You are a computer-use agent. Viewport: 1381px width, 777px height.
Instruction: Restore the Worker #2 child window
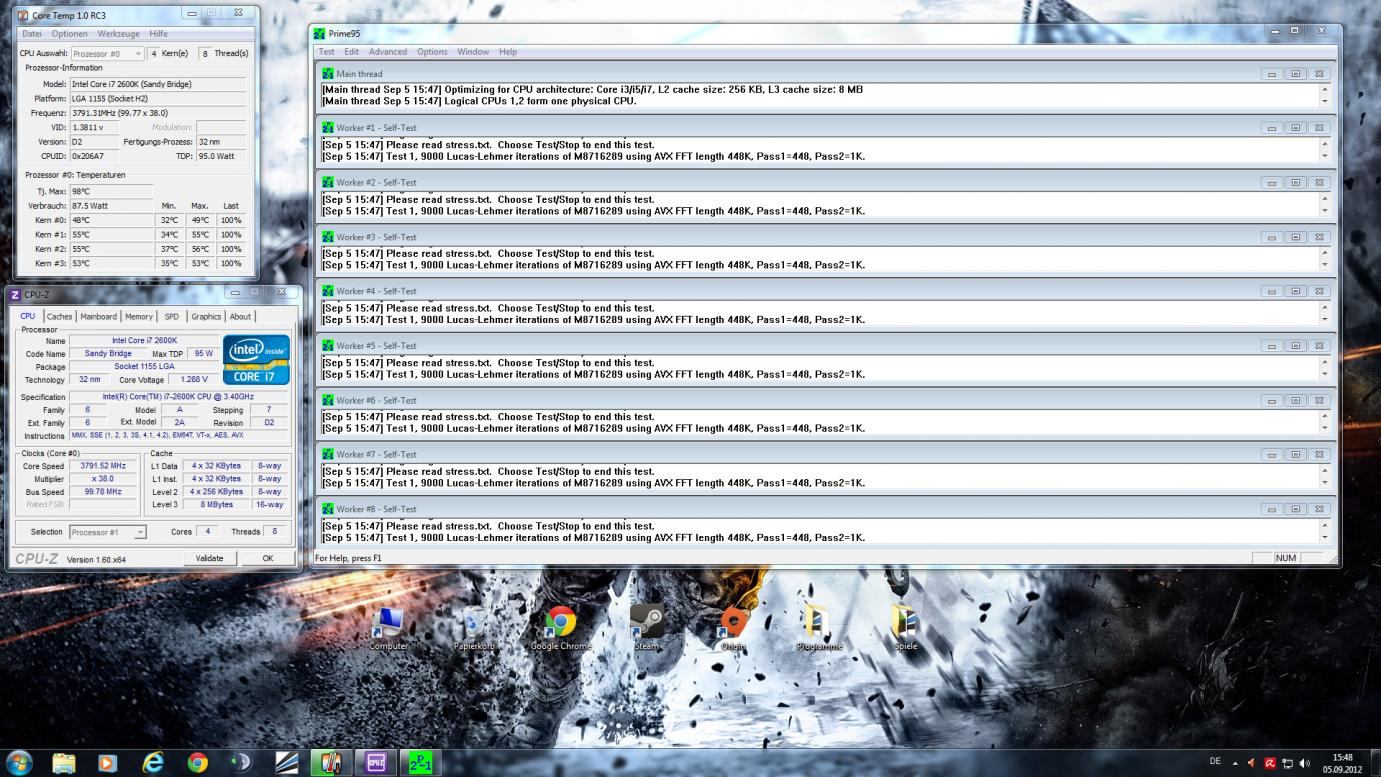coord(1295,183)
